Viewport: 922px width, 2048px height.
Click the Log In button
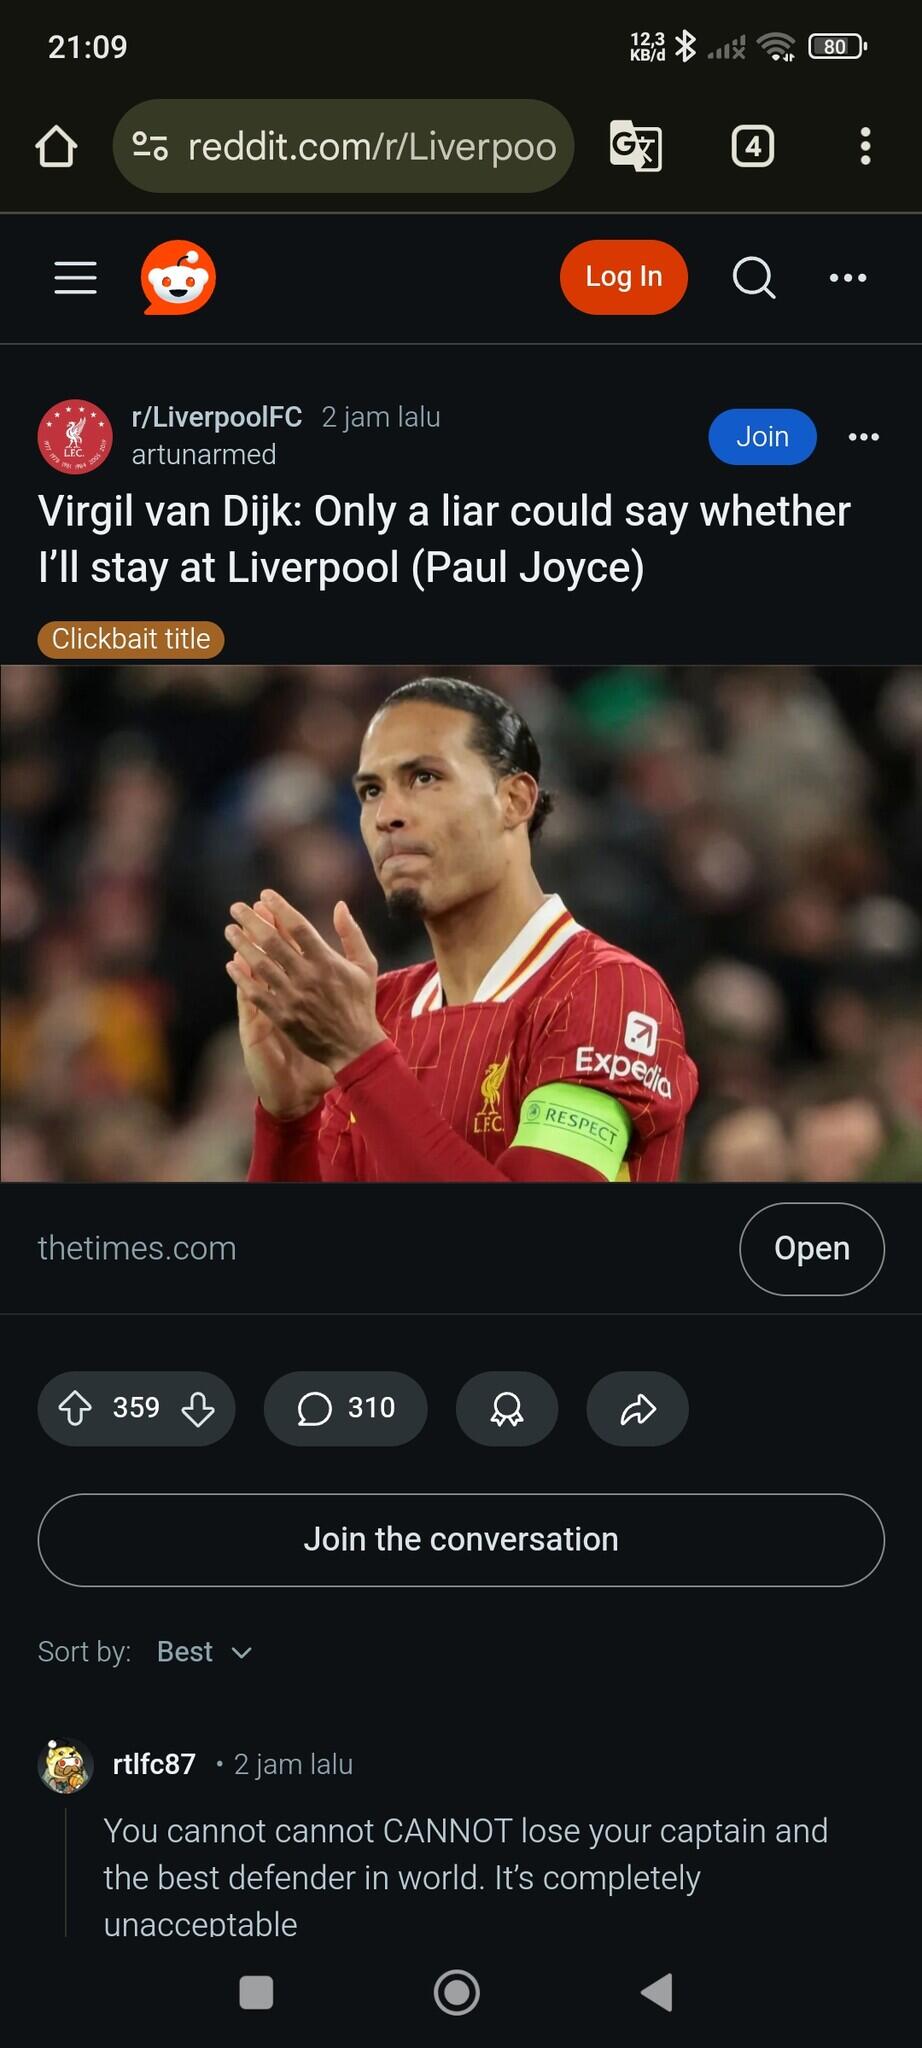[624, 277]
